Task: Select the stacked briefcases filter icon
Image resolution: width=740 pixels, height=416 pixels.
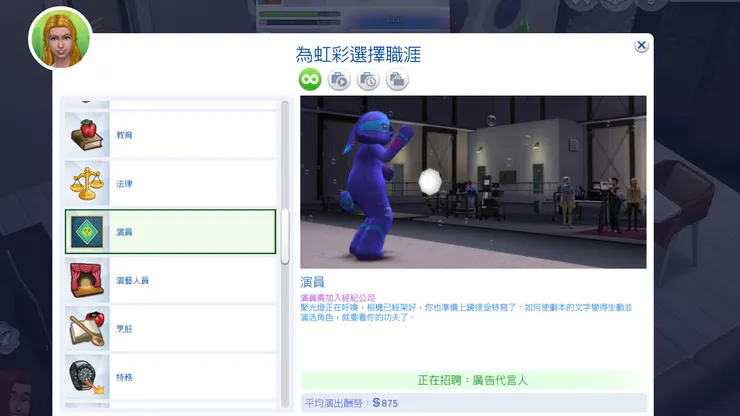Action: pyautogui.click(x=397, y=79)
